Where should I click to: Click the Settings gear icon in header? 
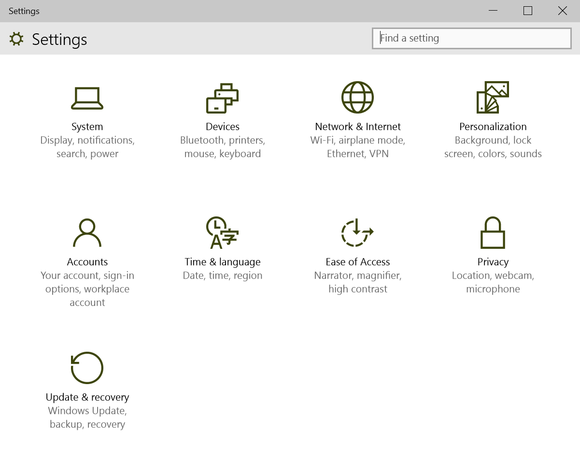point(16,39)
